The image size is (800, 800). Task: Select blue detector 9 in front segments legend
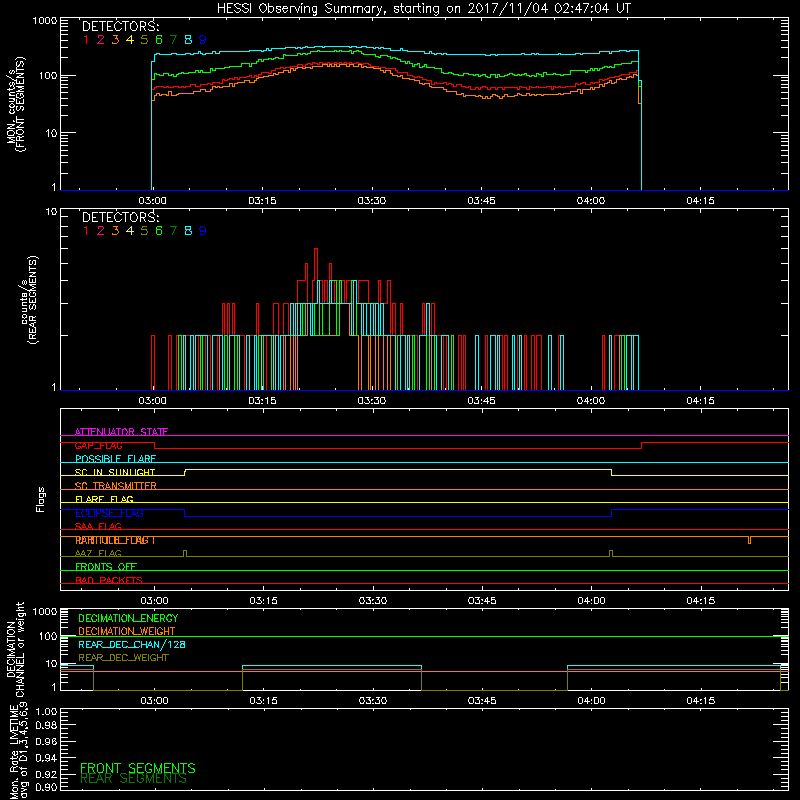coord(203,40)
